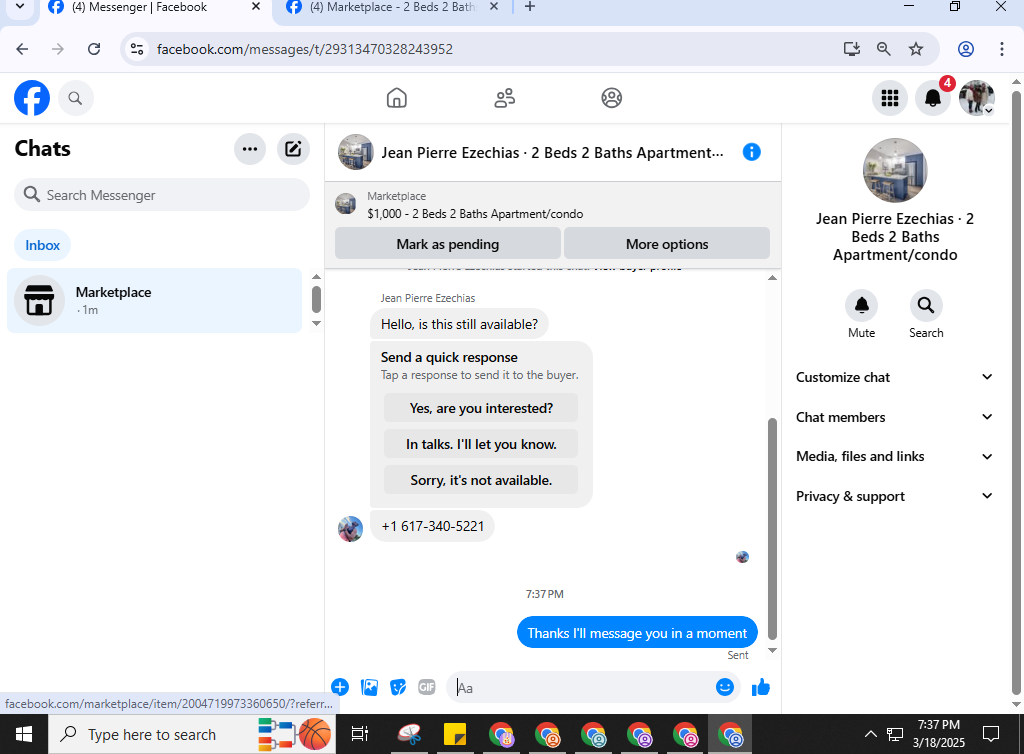Search in conversation magnifier icon
Image resolution: width=1024 pixels, height=754 pixels.
tap(926, 305)
